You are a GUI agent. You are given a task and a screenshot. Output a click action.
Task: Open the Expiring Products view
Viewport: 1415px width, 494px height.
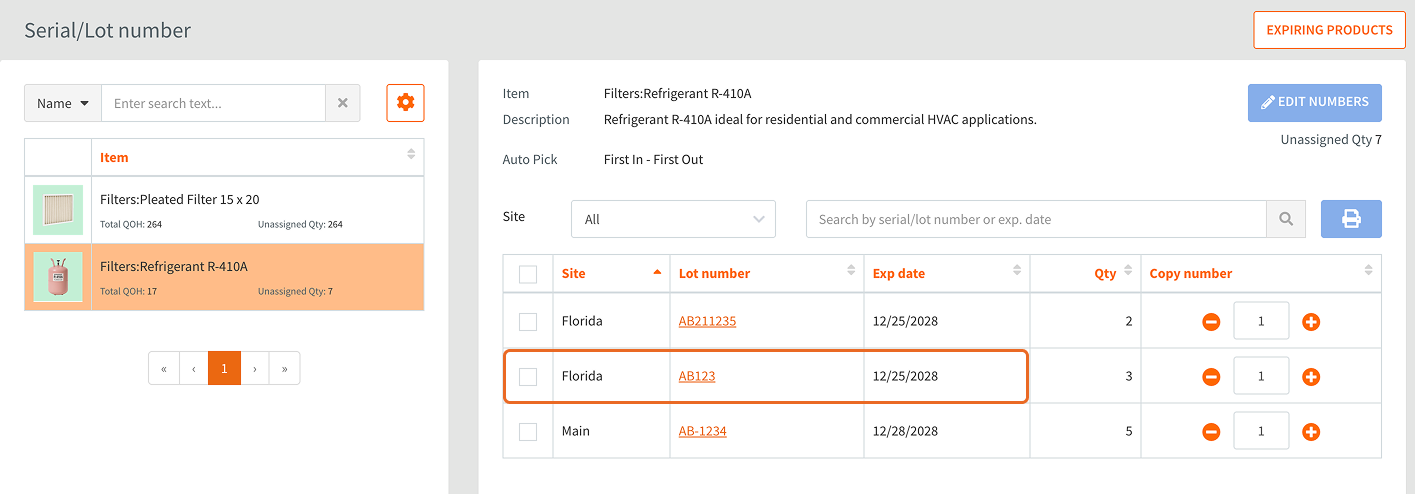coord(1329,30)
